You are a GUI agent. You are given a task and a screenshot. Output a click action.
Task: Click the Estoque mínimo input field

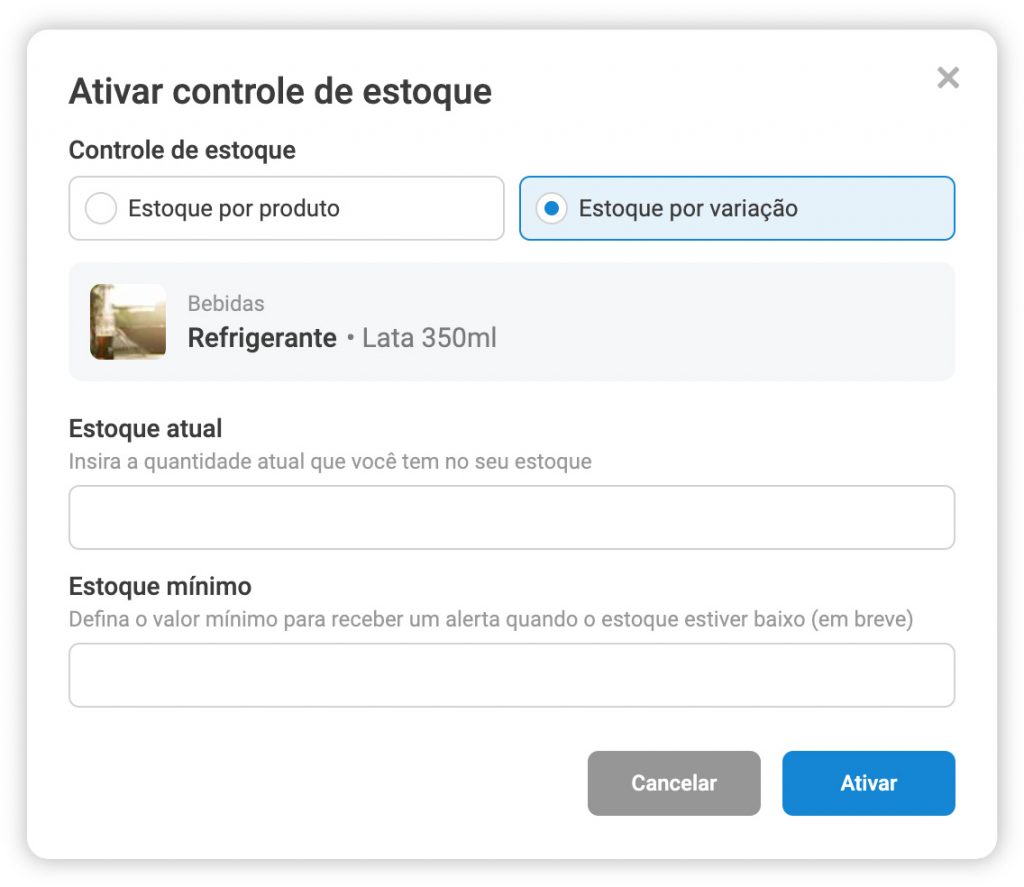tap(512, 675)
